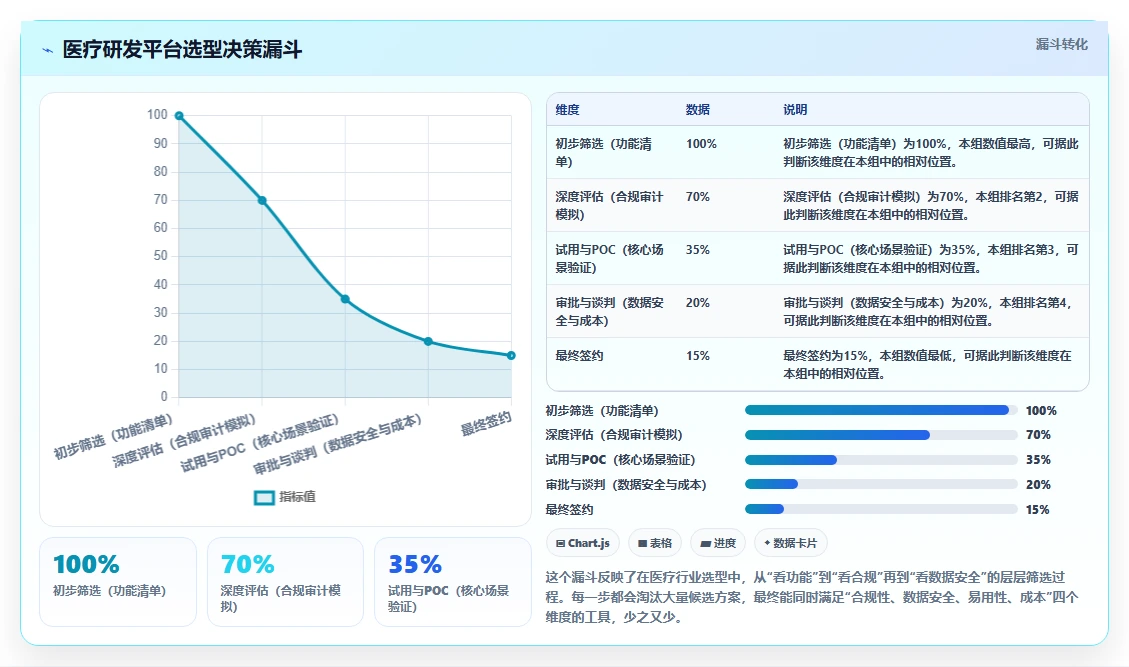Open the 35% 试用与POC data card

[x=453, y=582]
